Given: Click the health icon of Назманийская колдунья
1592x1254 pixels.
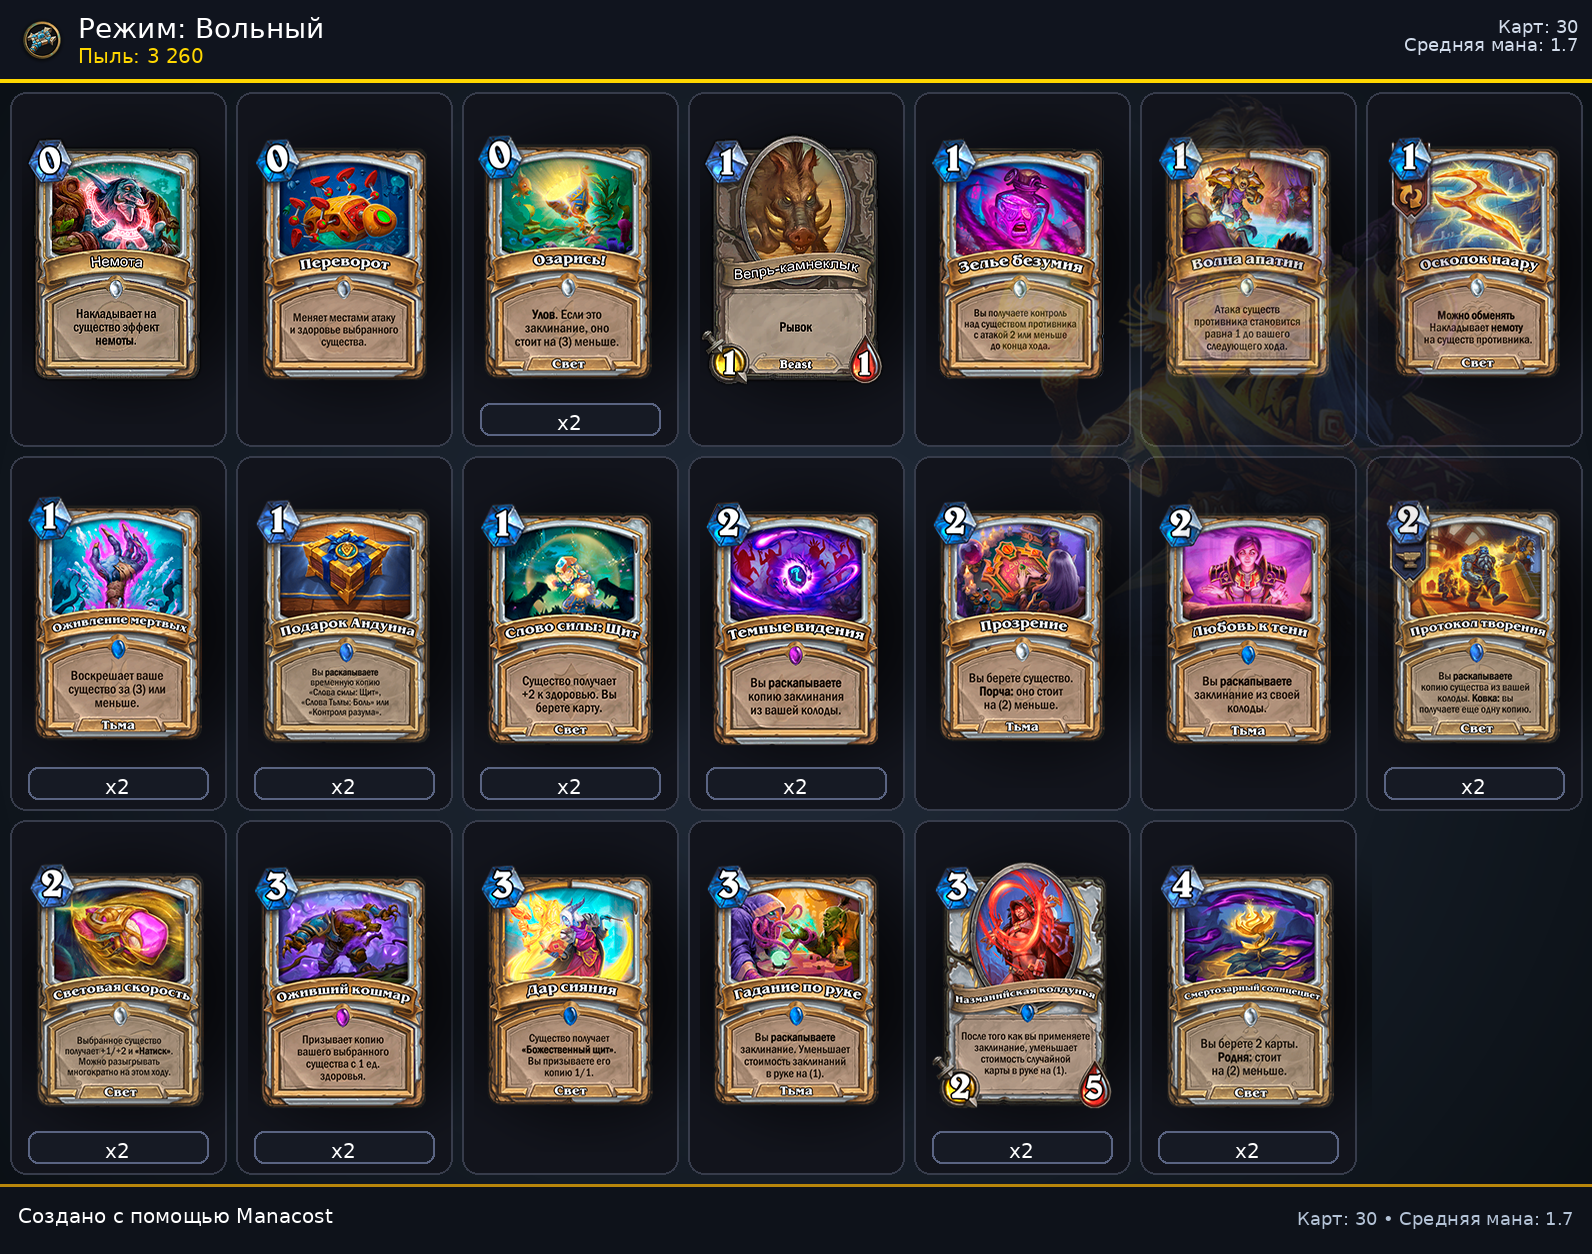Looking at the screenshot, I should [1094, 1086].
